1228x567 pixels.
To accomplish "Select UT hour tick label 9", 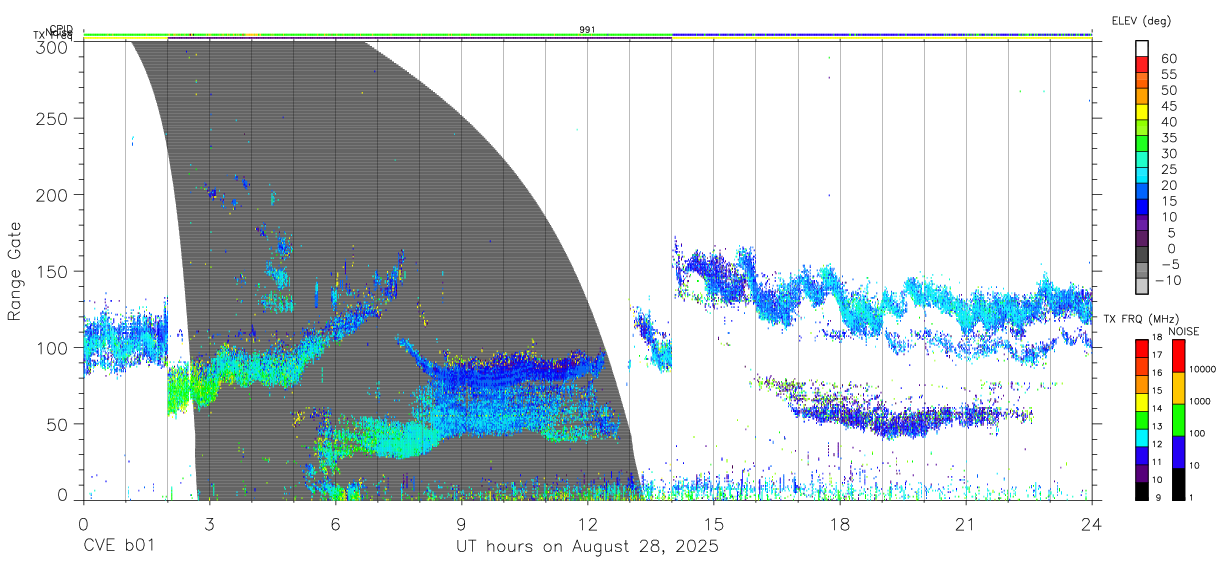I will [x=461, y=524].
